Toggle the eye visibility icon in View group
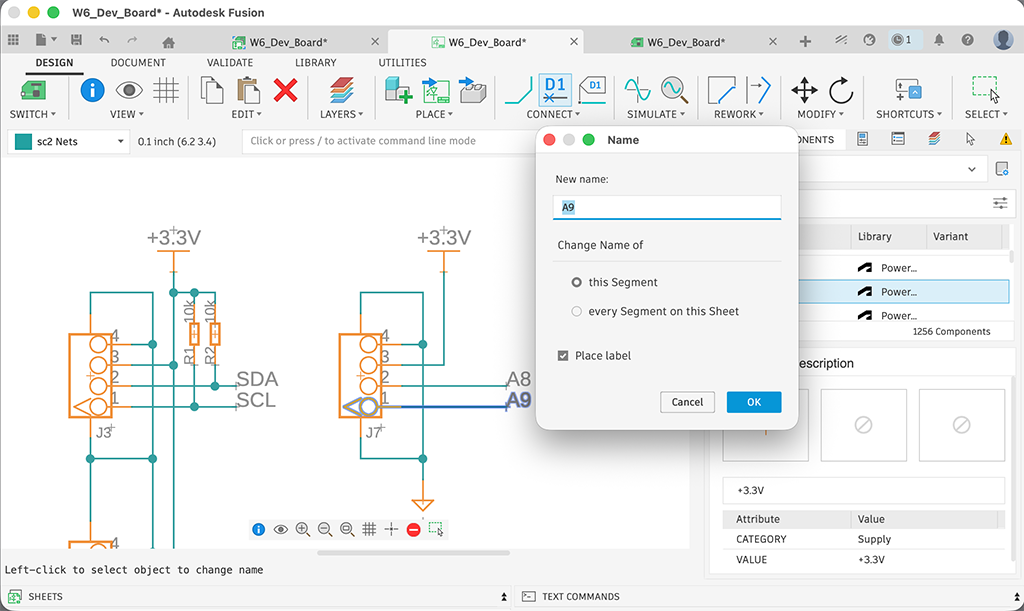The image size is (1024, 611). pos(129,90)
